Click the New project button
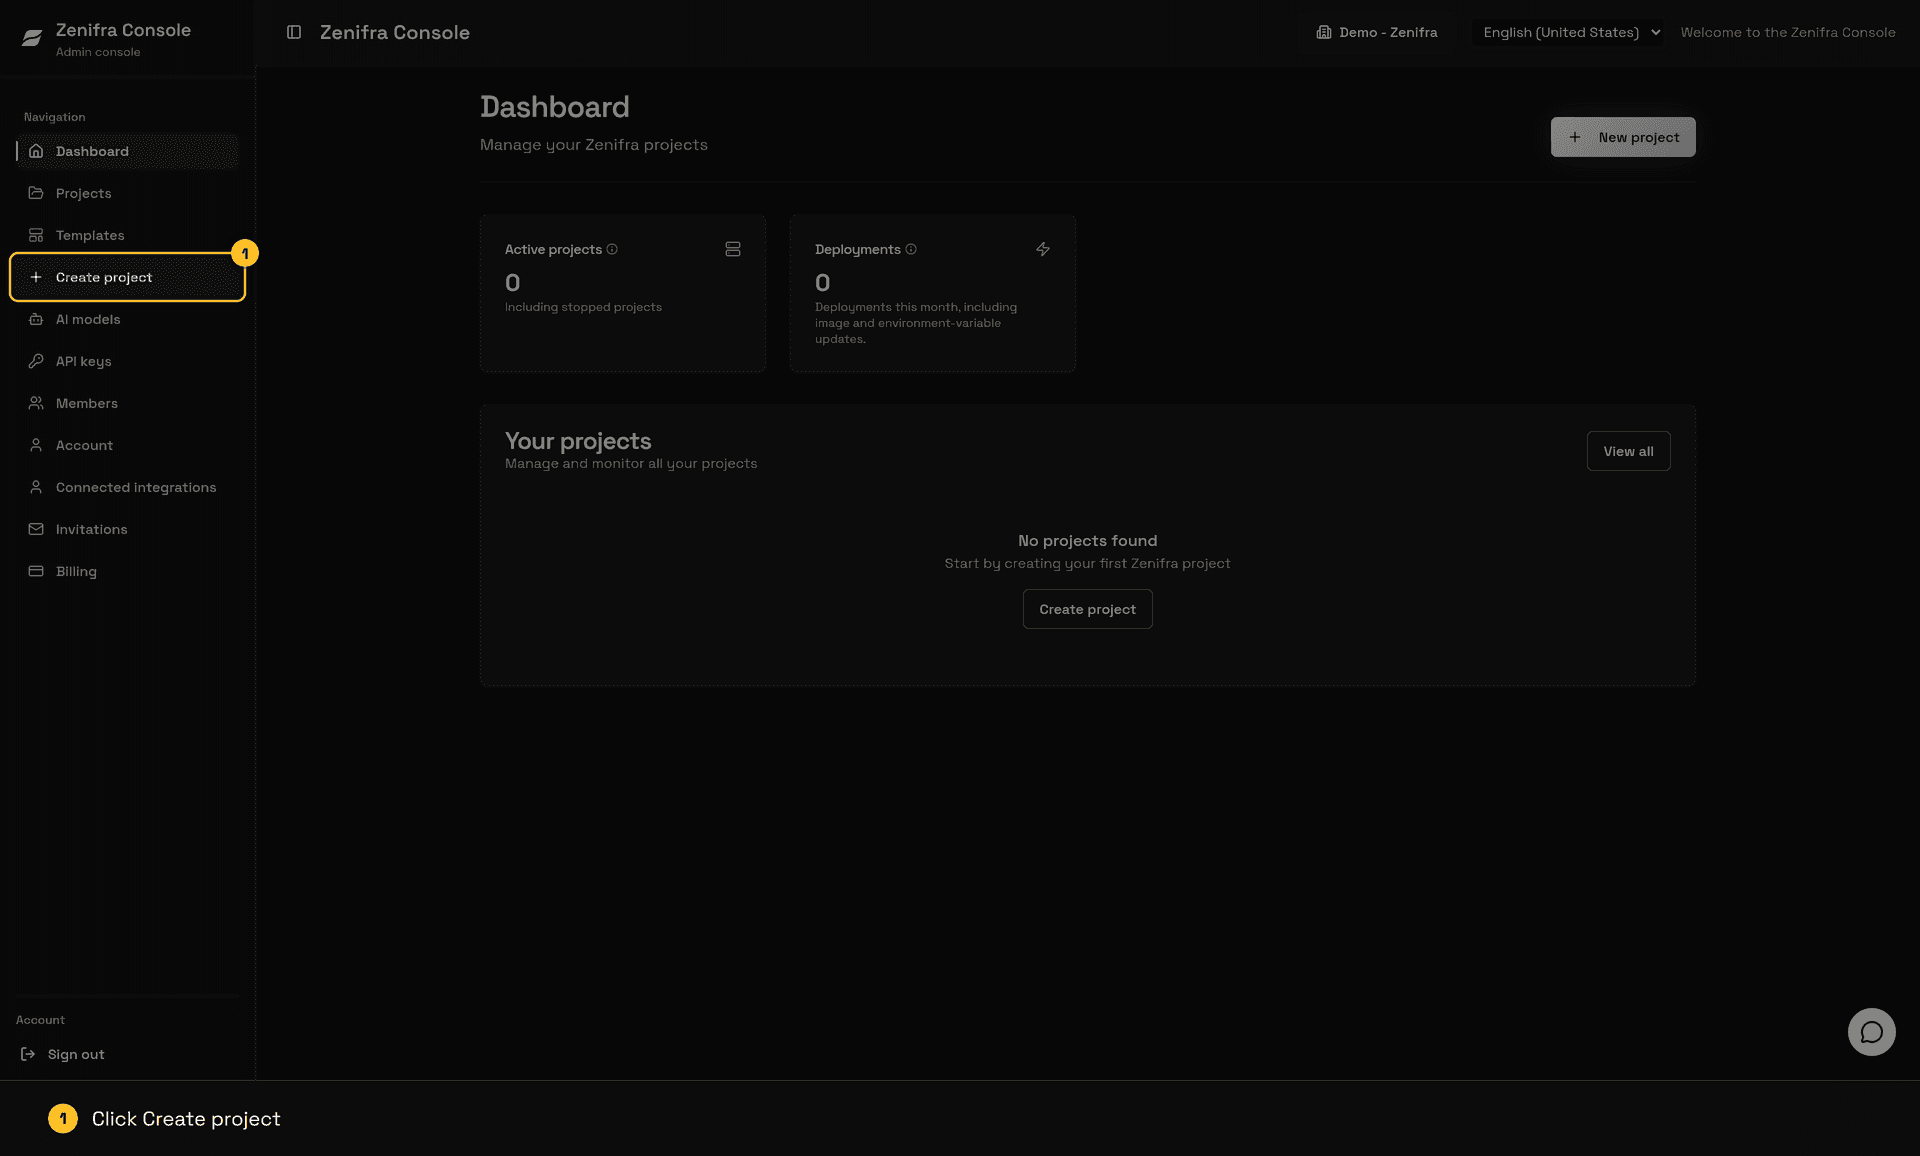1920x1156 pixels. pos(1623,137)
